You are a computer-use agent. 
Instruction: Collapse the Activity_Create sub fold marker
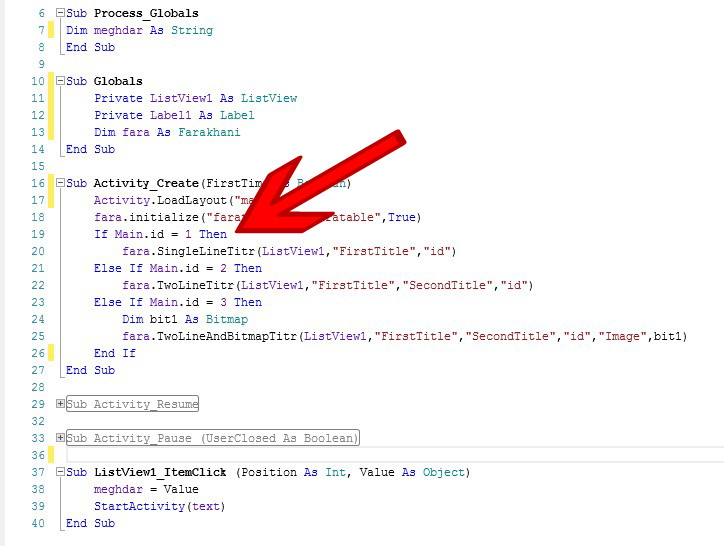point(60,184)
